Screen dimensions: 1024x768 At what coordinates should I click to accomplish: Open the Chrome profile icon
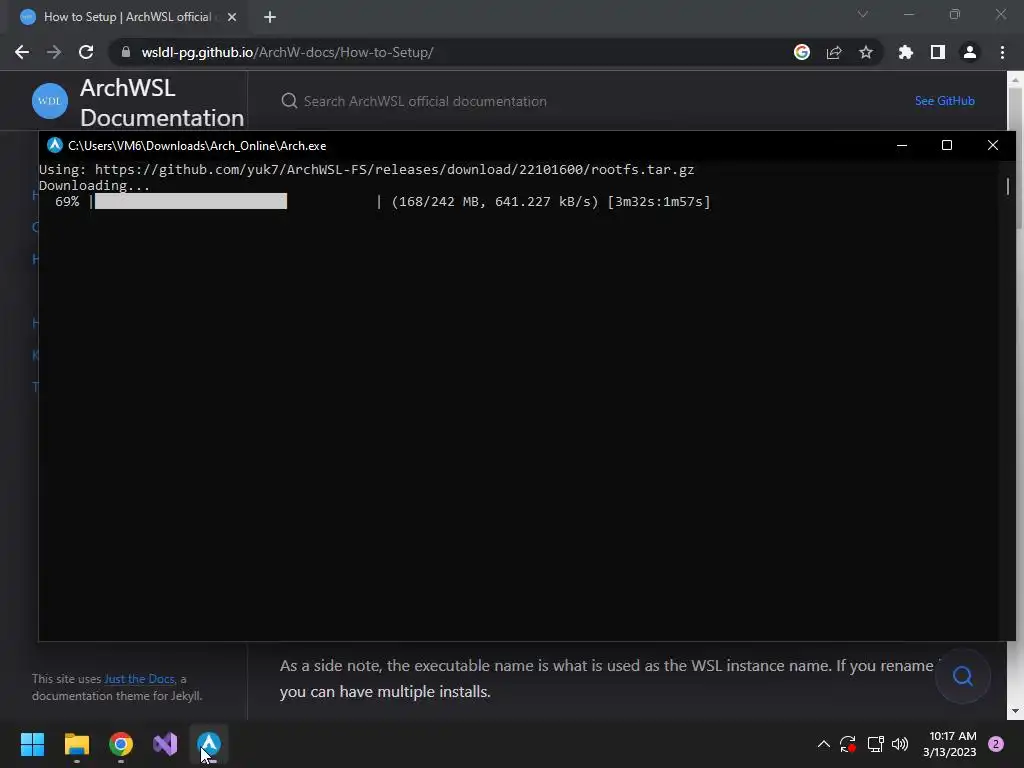point(970,52)
